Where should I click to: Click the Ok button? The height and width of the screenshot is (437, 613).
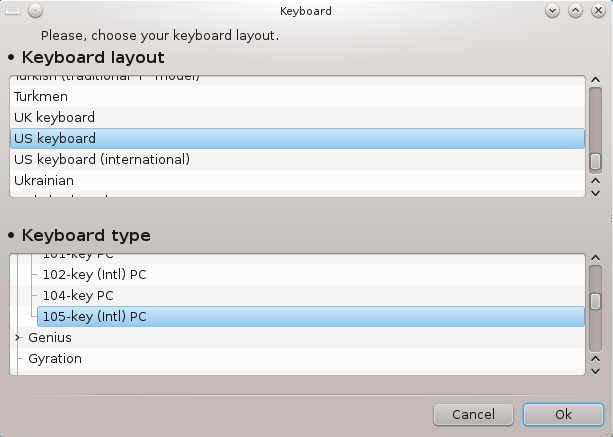tap(563, 414)
